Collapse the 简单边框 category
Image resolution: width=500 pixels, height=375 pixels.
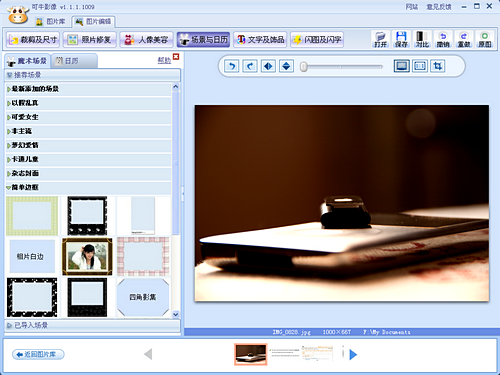89,187
